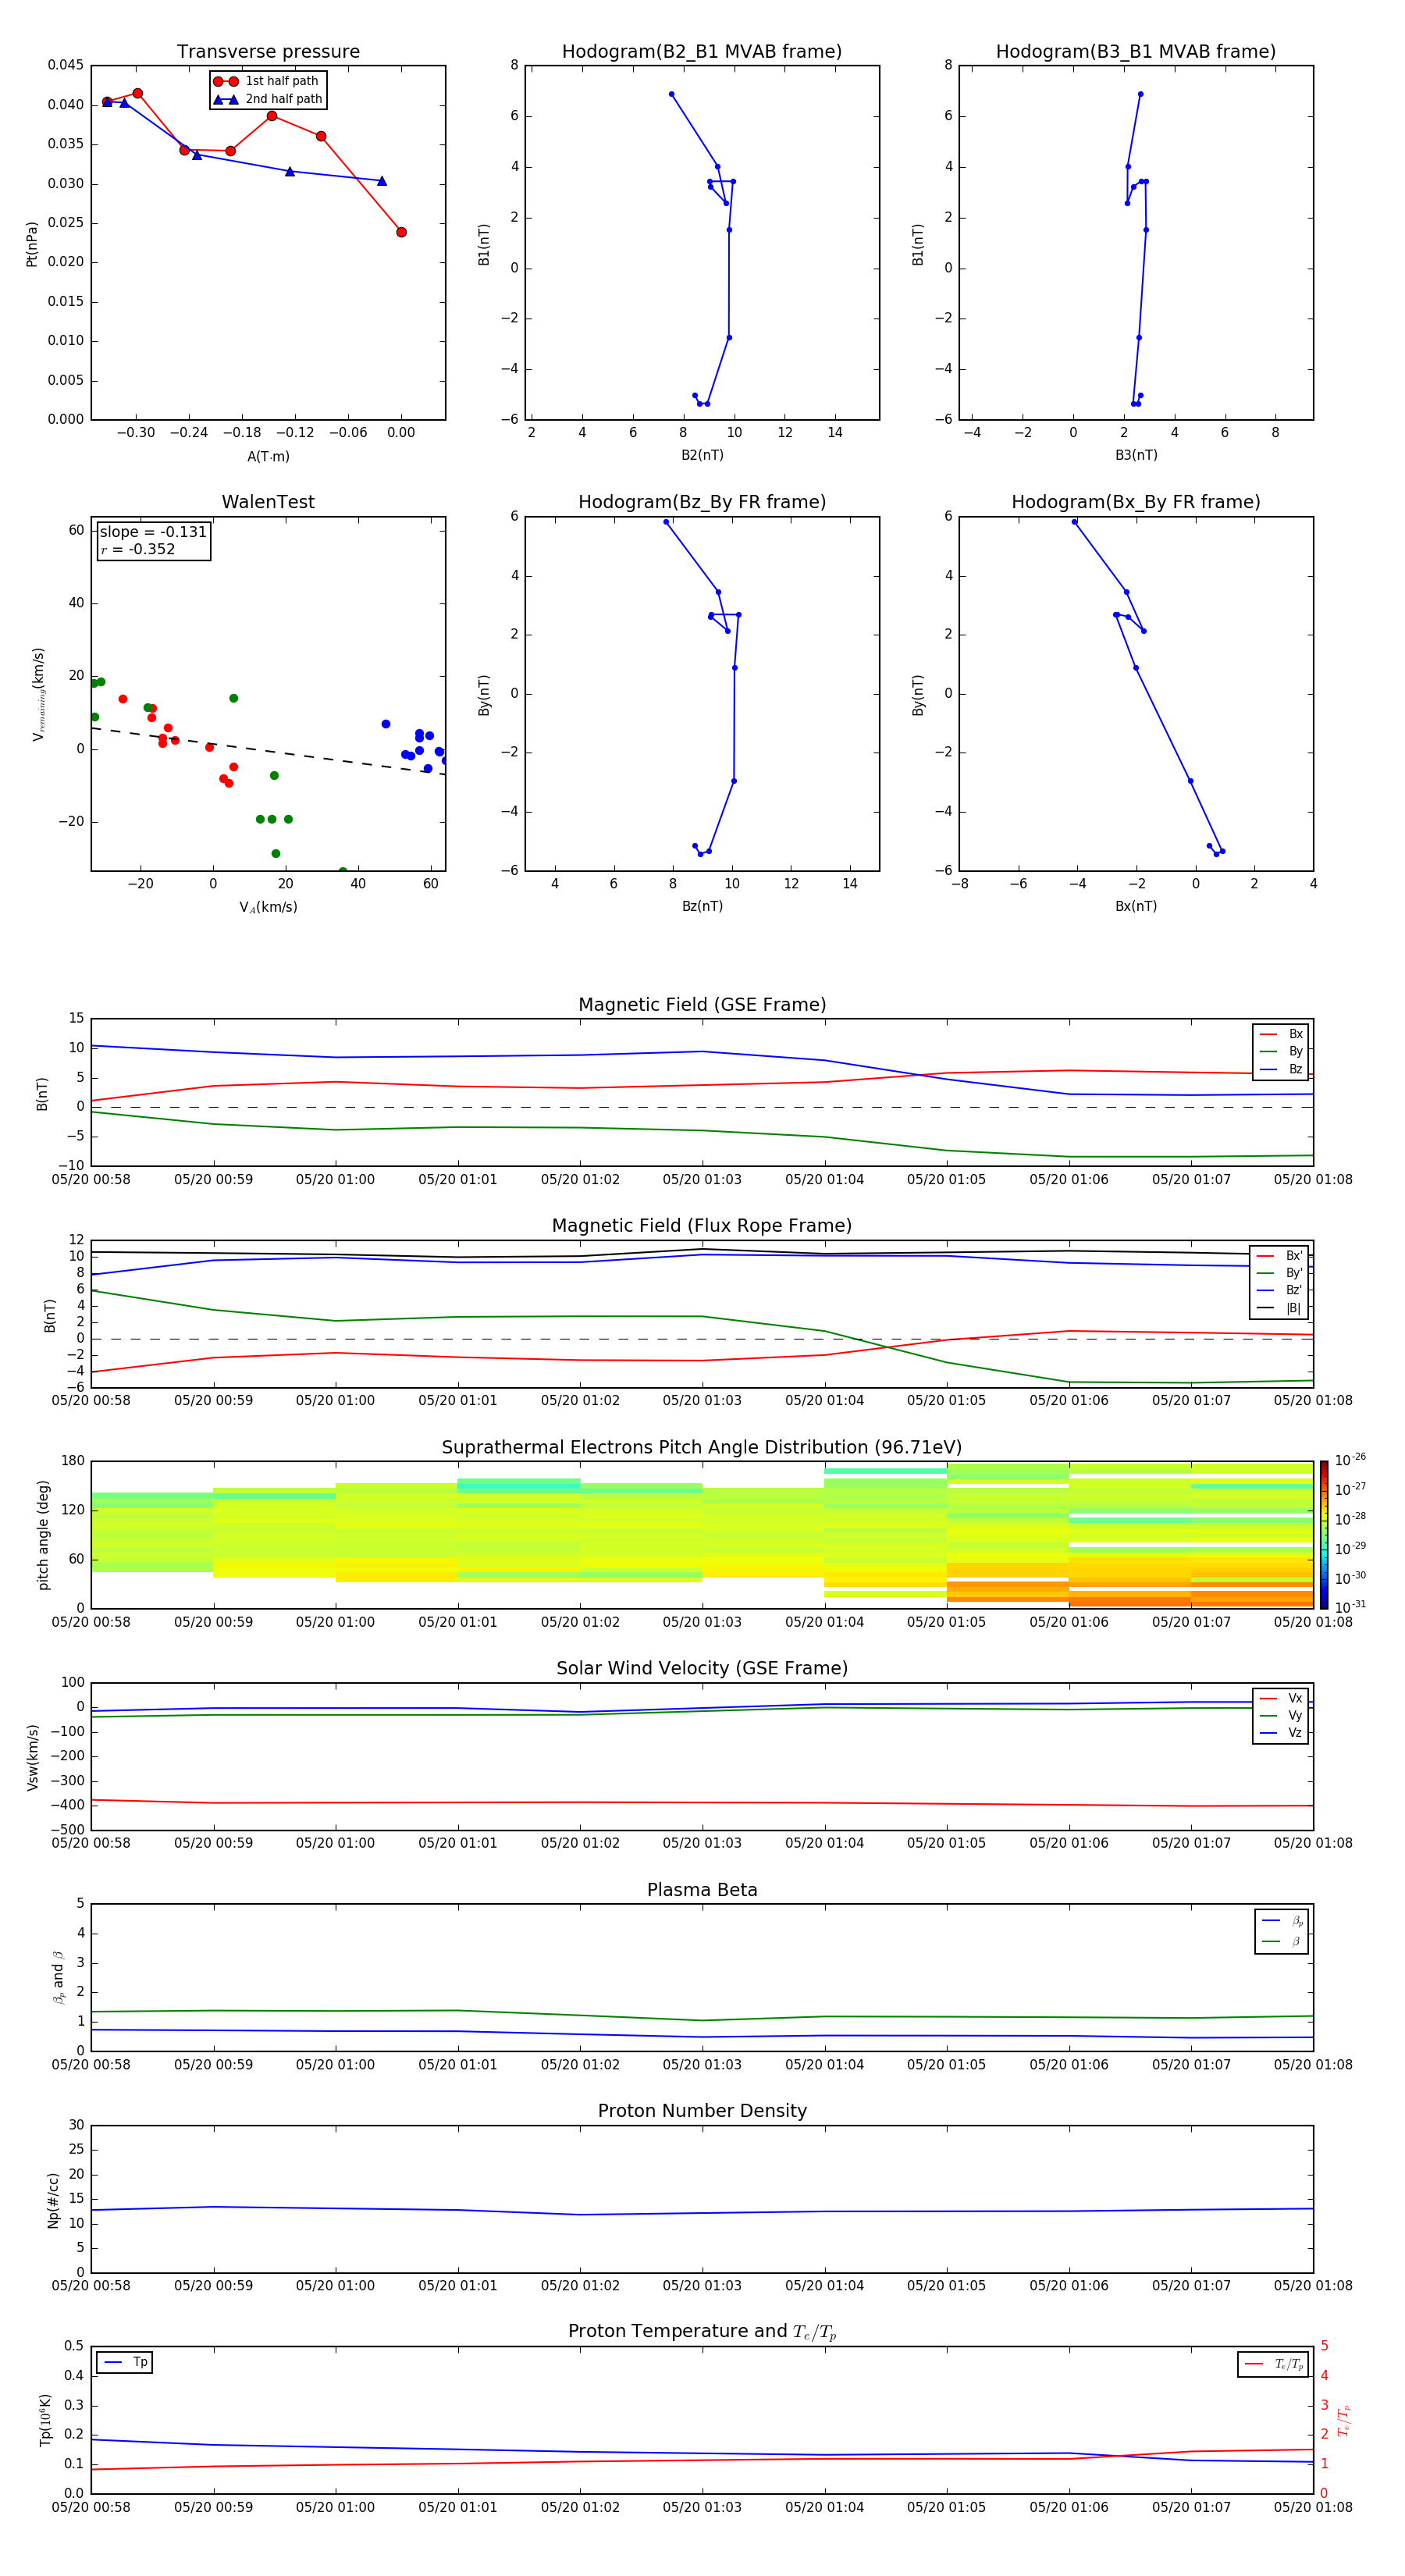This screenshot has height=2576, width=1405.
Task: Click the "βp and β" y-axis label
Action: click(x=58, y=1977)
